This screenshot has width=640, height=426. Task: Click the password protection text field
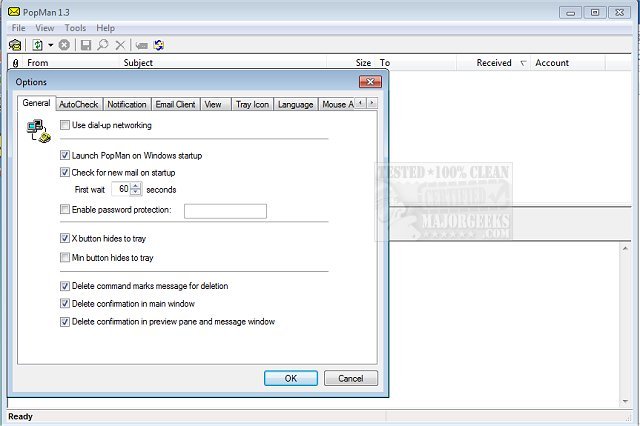click(225, 211)
